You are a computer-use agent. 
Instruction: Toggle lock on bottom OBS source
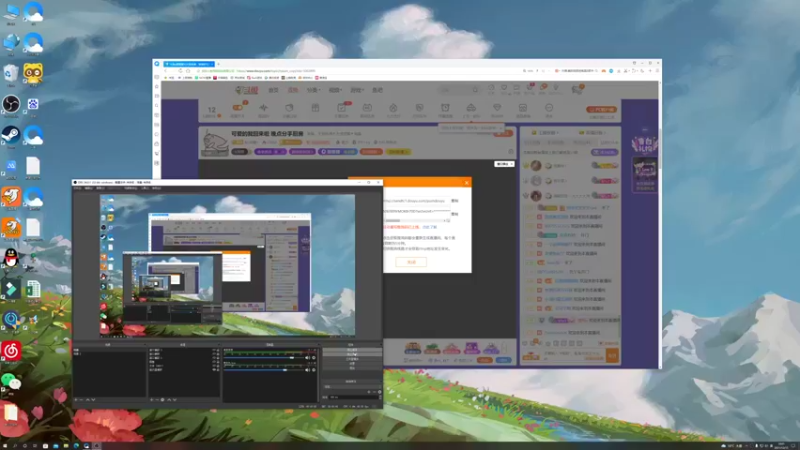pyautogui.click(x=218, y=369)
